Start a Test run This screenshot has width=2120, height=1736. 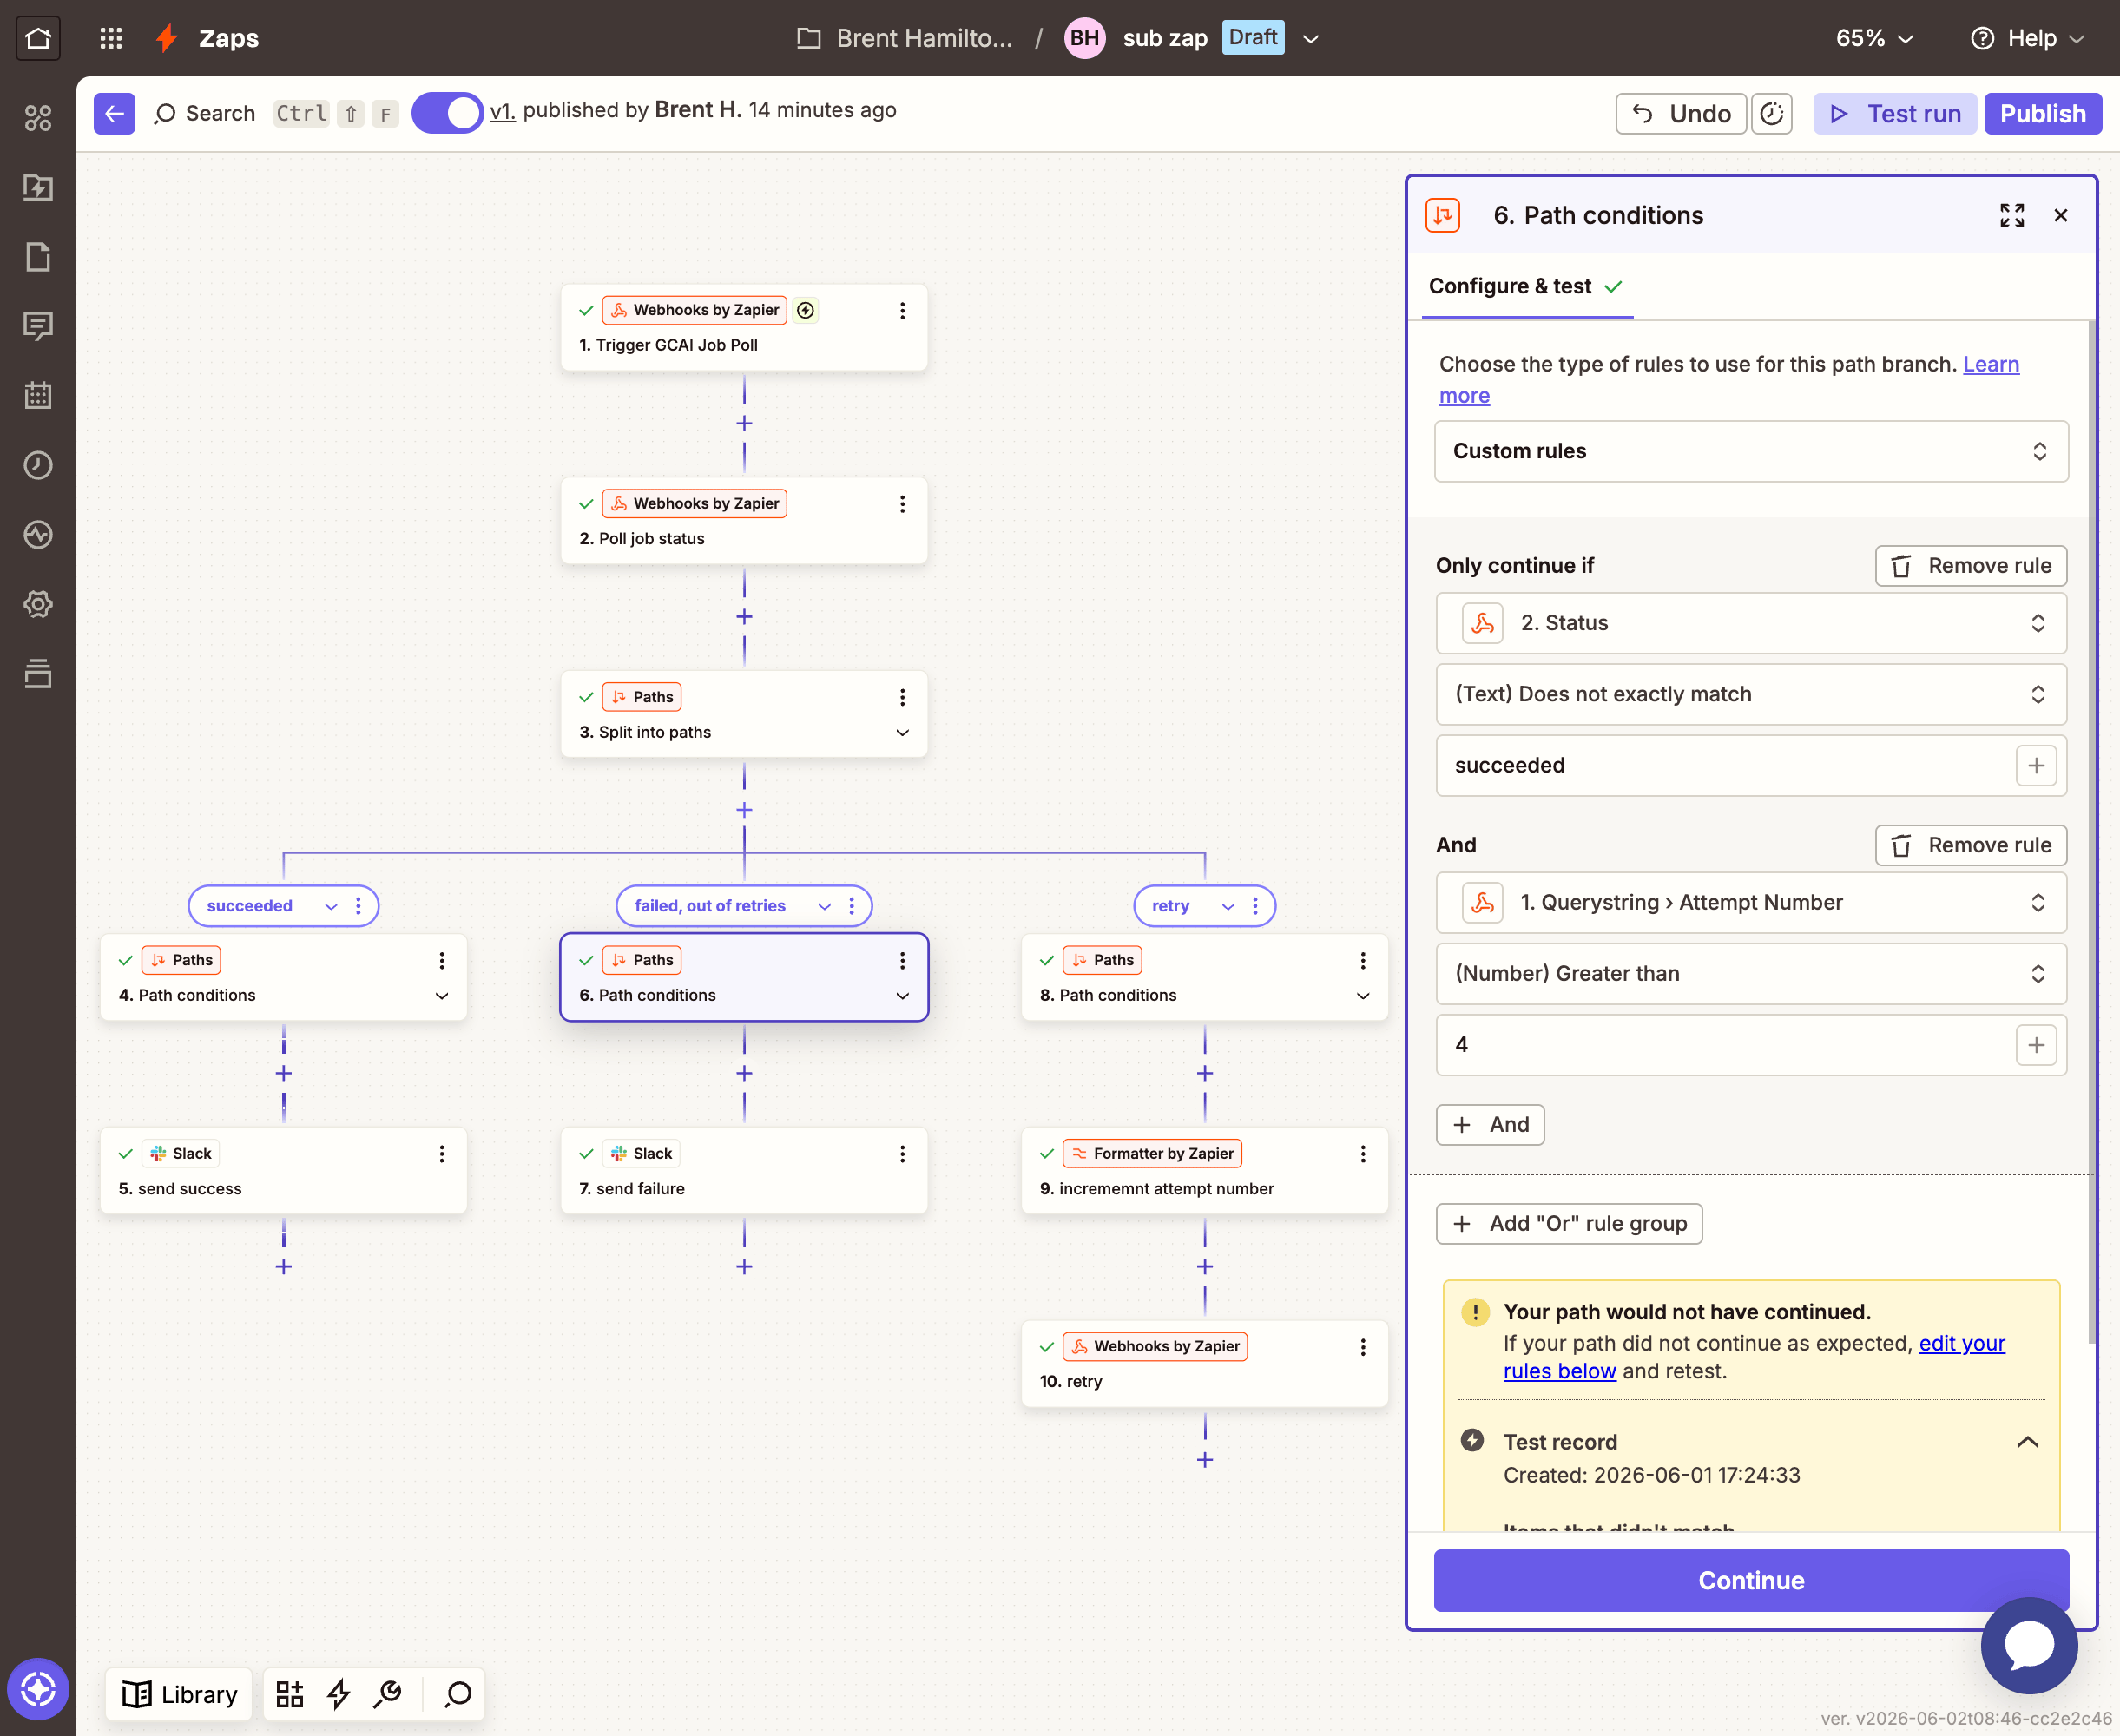pyautogui.click(x=1894, y=113)
